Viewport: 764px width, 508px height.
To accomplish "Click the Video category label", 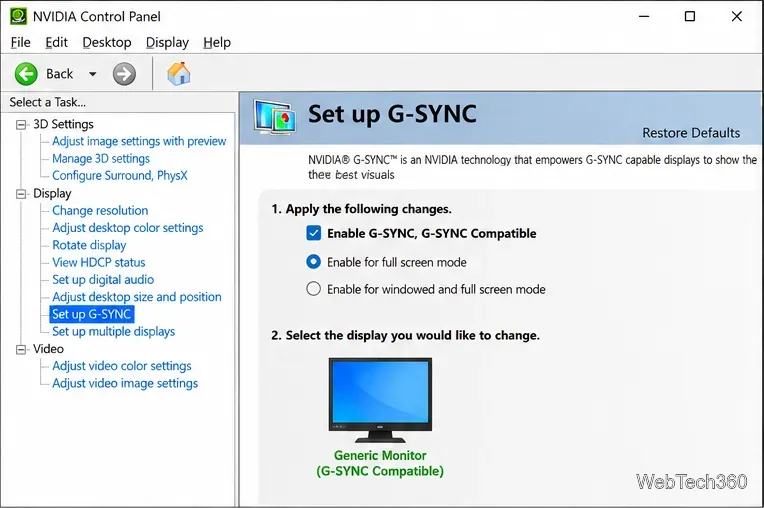I will point(48,349).
